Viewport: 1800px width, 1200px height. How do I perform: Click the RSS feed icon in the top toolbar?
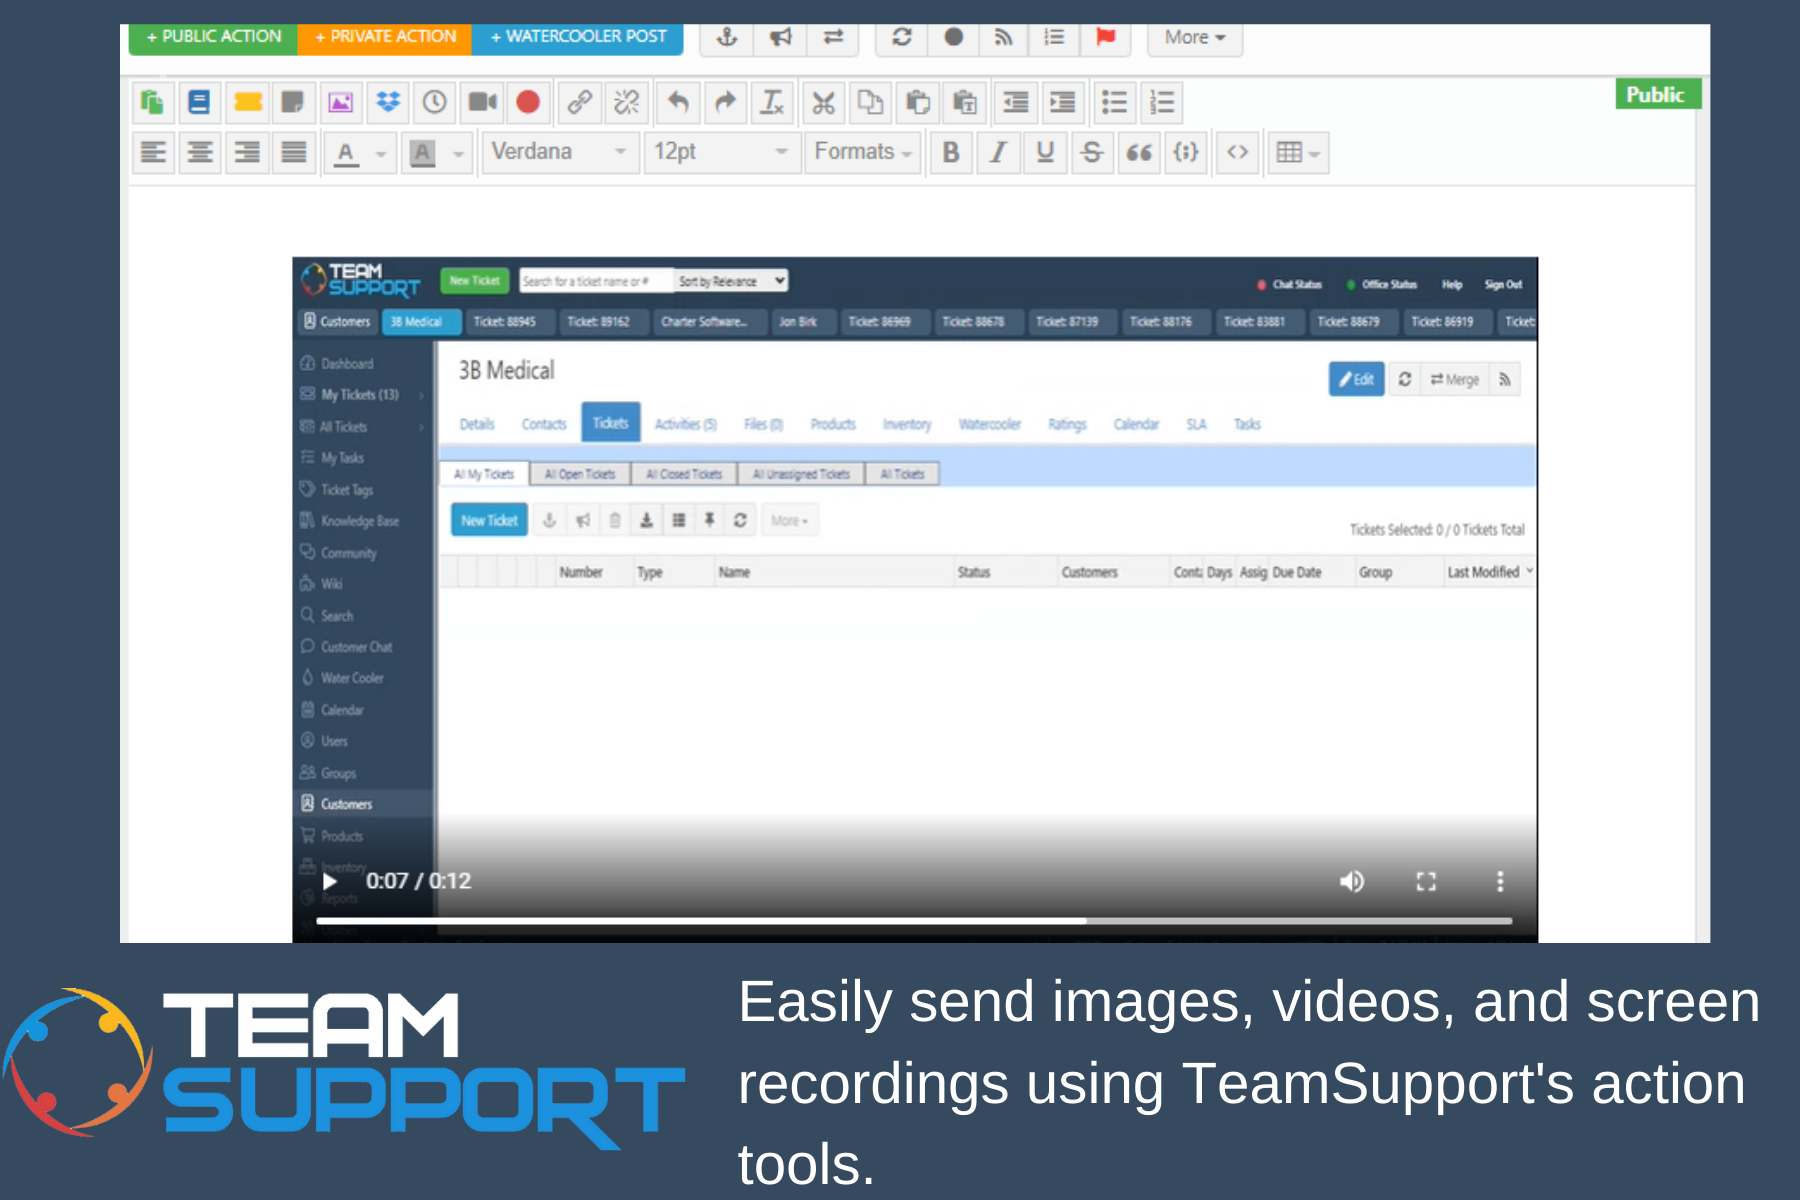point(1003,38)
